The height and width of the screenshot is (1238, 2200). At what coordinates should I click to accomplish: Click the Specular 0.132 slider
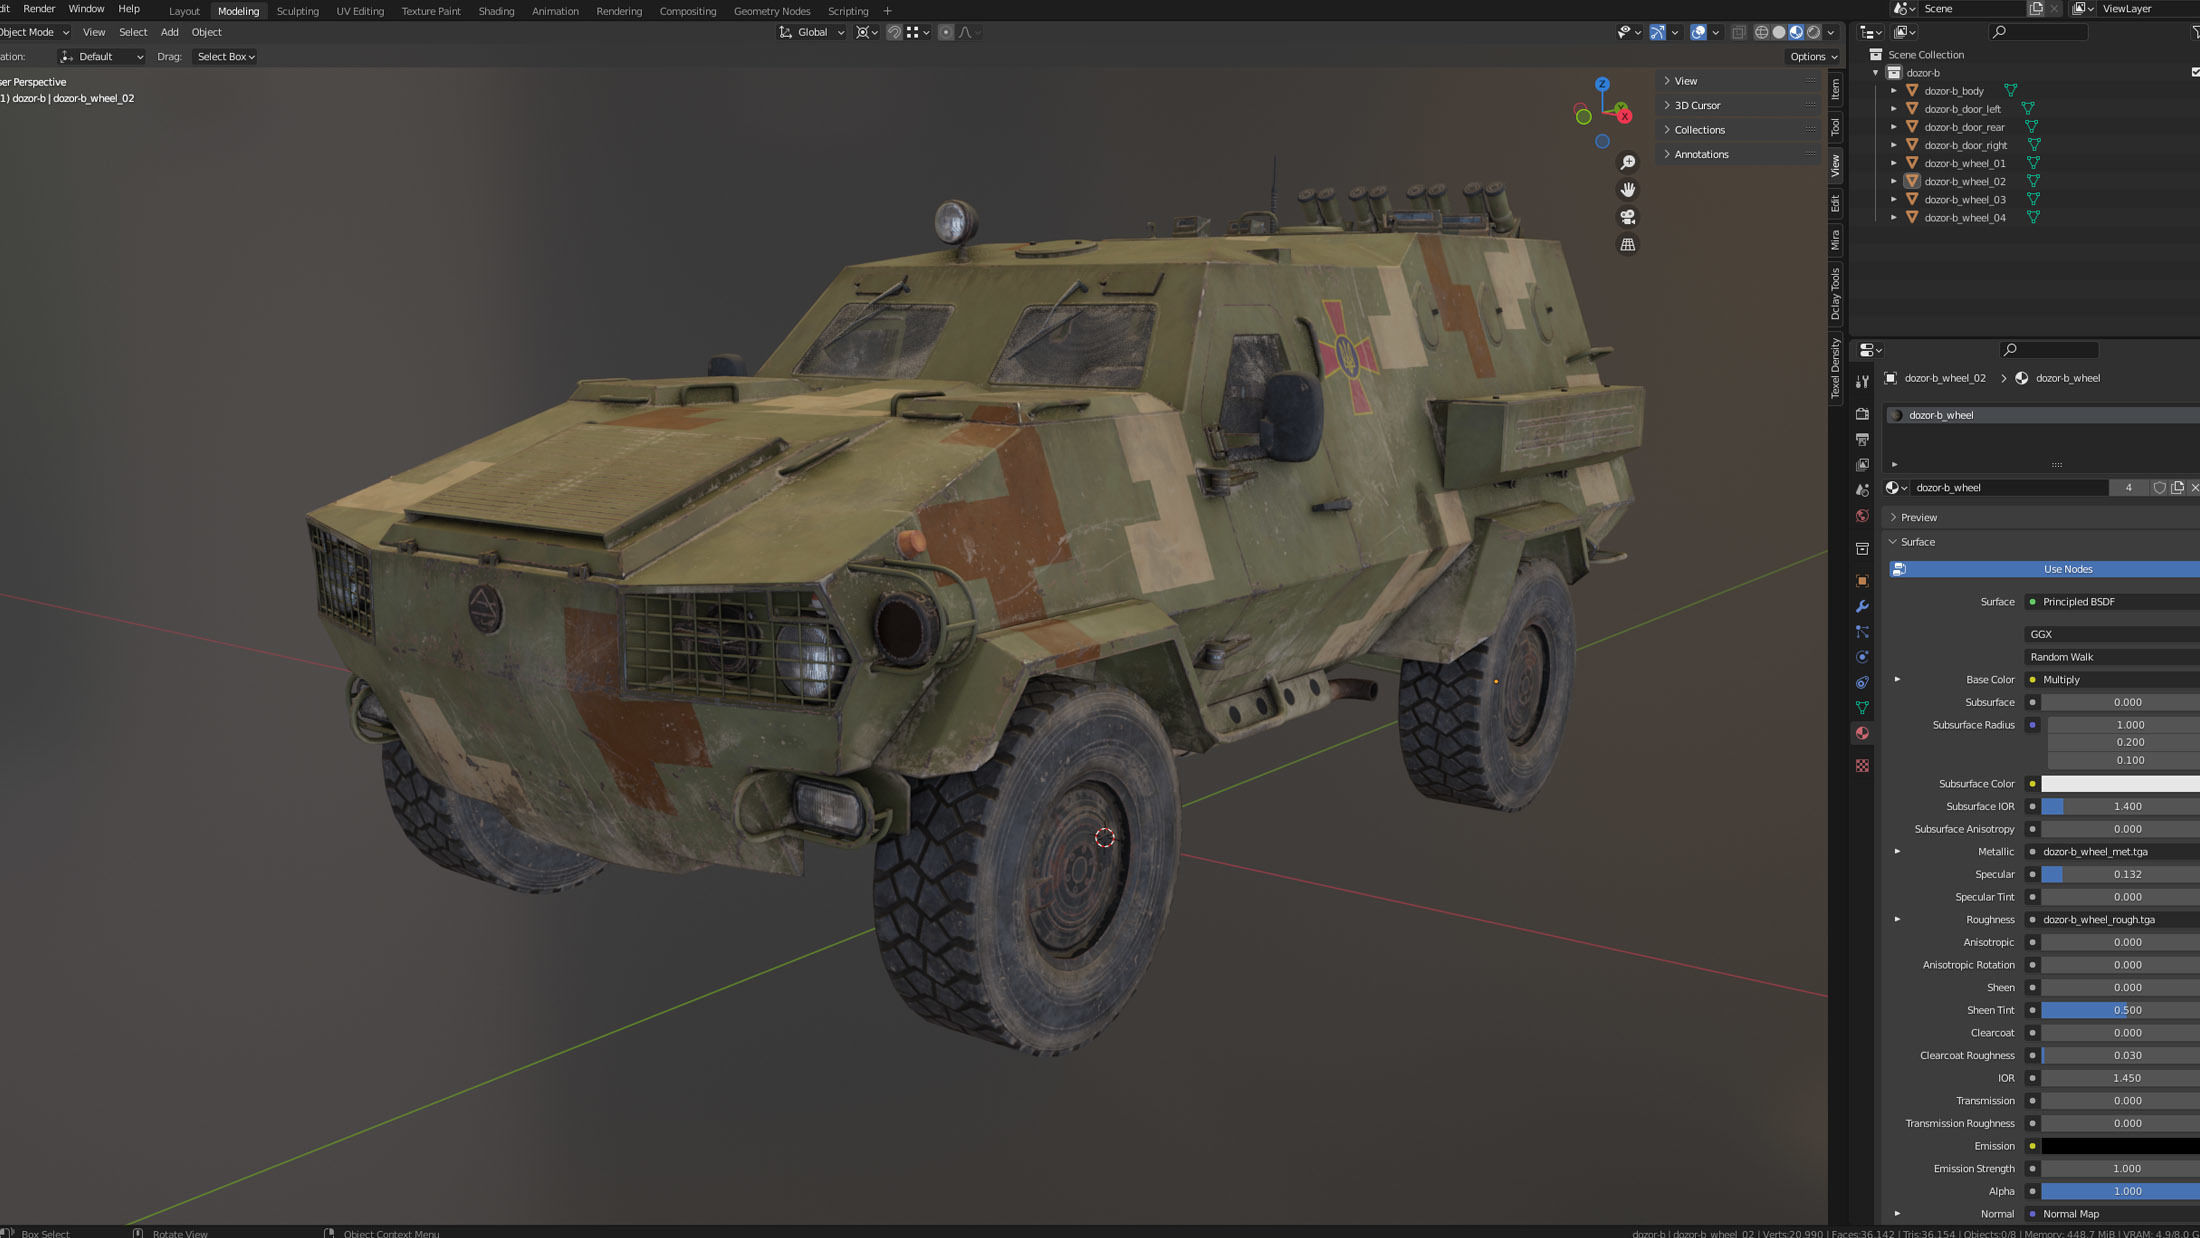point(2120,874)
